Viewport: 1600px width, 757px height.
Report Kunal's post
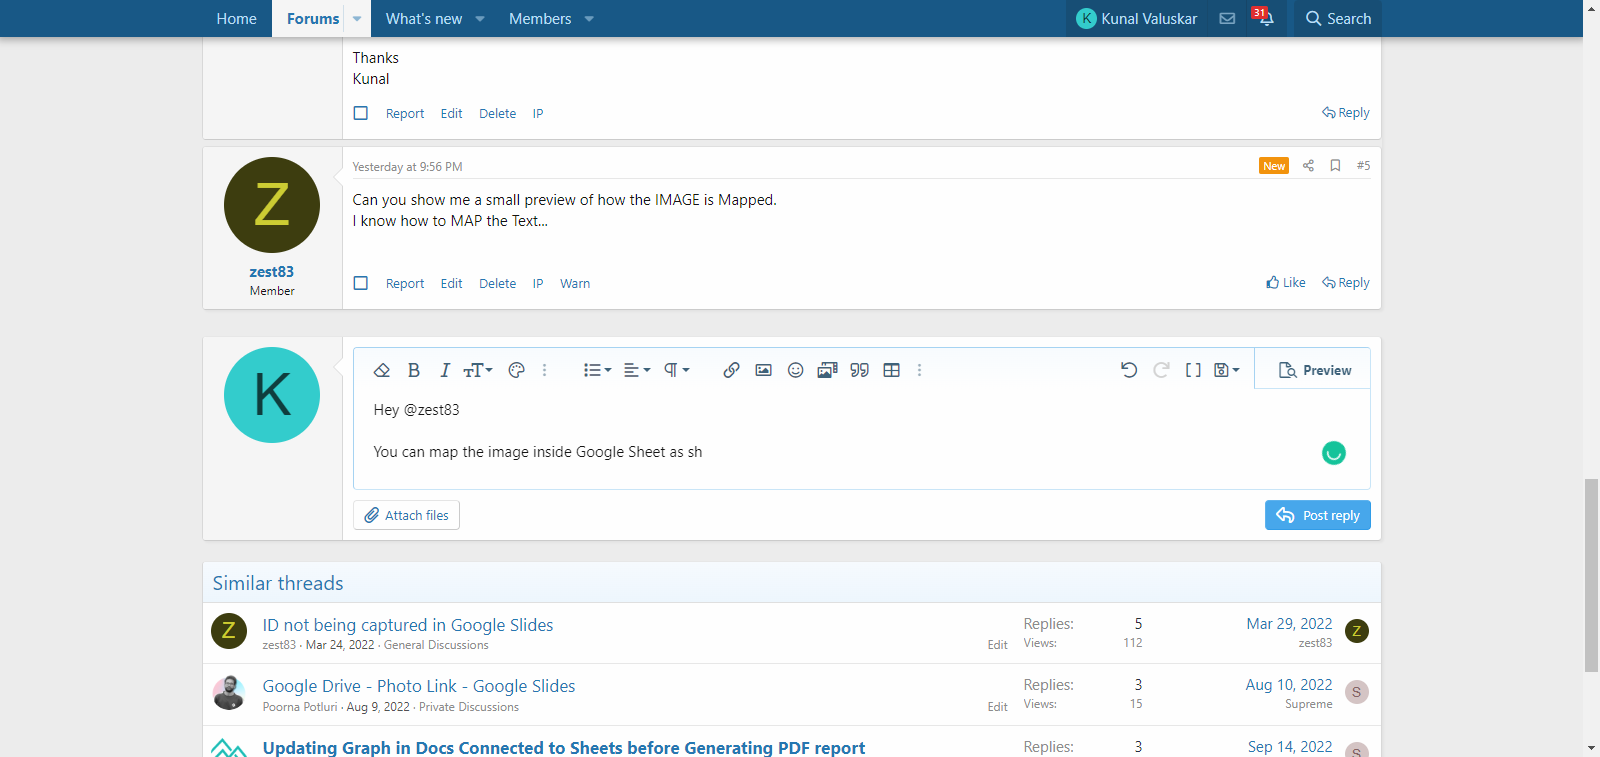tap(405, 114)
